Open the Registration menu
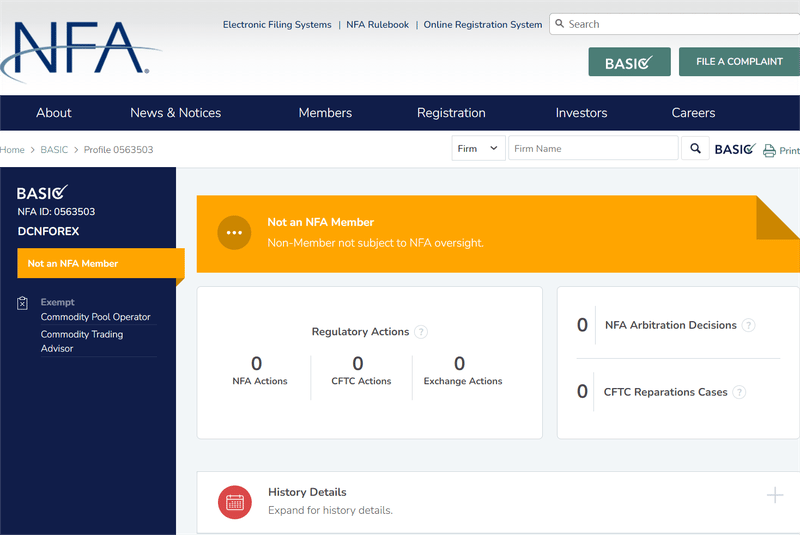The width and height of the screenshot is (800, 535). coord(451,113)
